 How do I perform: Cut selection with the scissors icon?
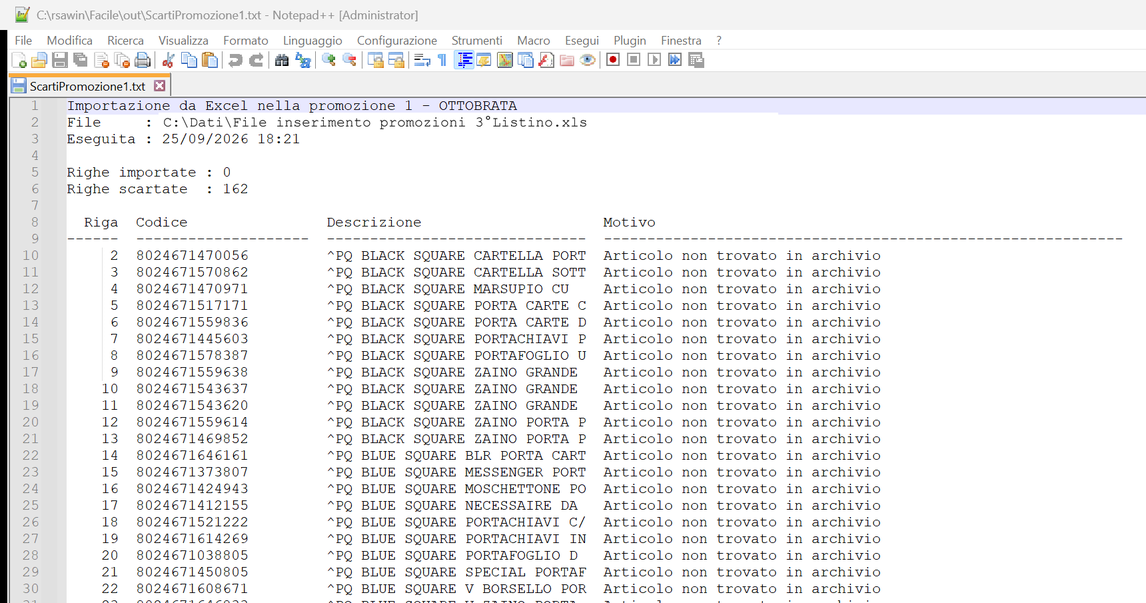click(168, 61)
